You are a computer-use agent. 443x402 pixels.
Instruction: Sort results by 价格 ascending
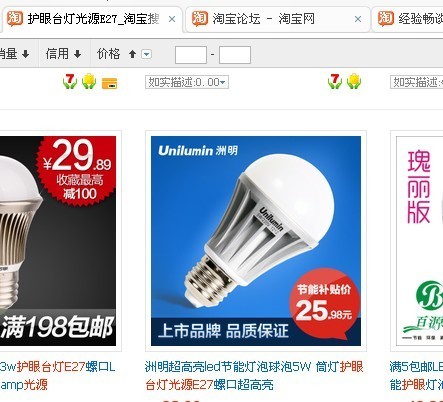coord(116,54)
